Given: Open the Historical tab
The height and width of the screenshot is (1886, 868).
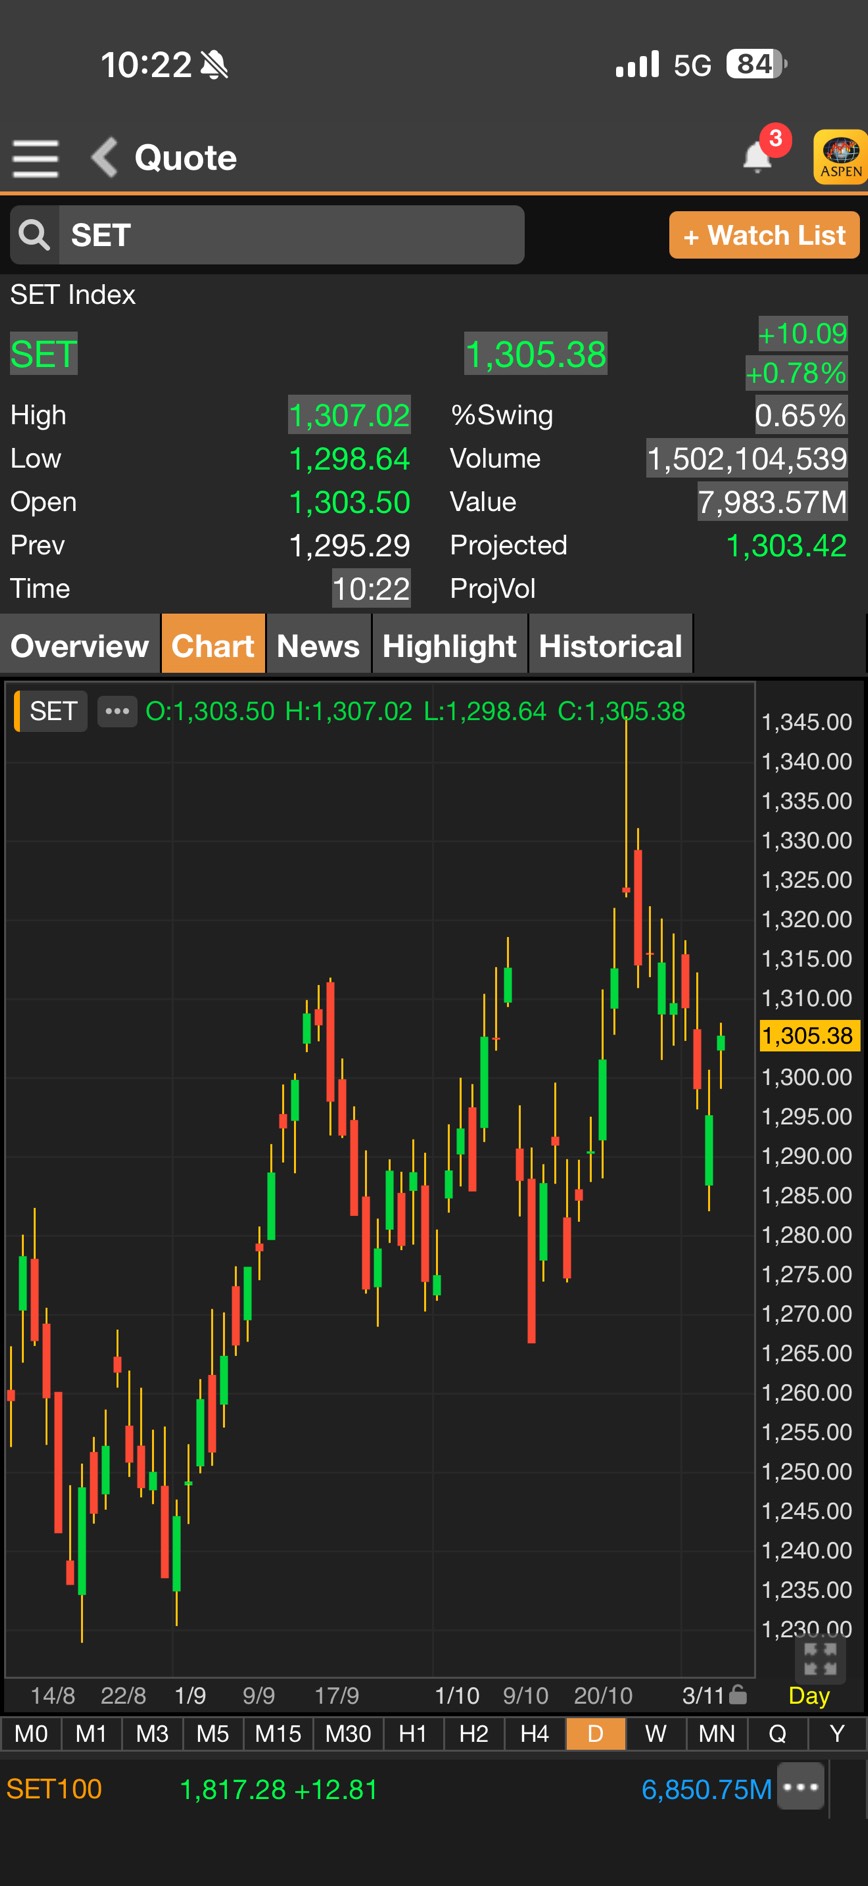Looking at the screenshot, I should [x=610, y=646].
